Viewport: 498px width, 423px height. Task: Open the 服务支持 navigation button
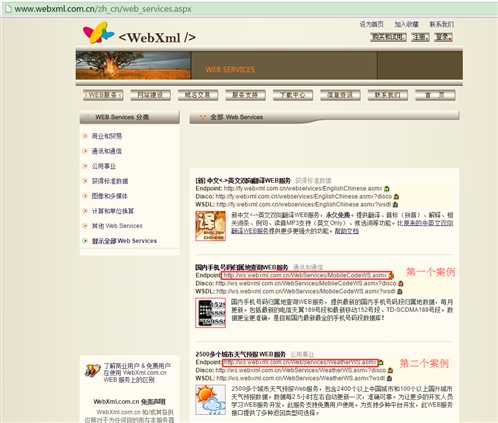pyautogui.click(x=245, y=95)
